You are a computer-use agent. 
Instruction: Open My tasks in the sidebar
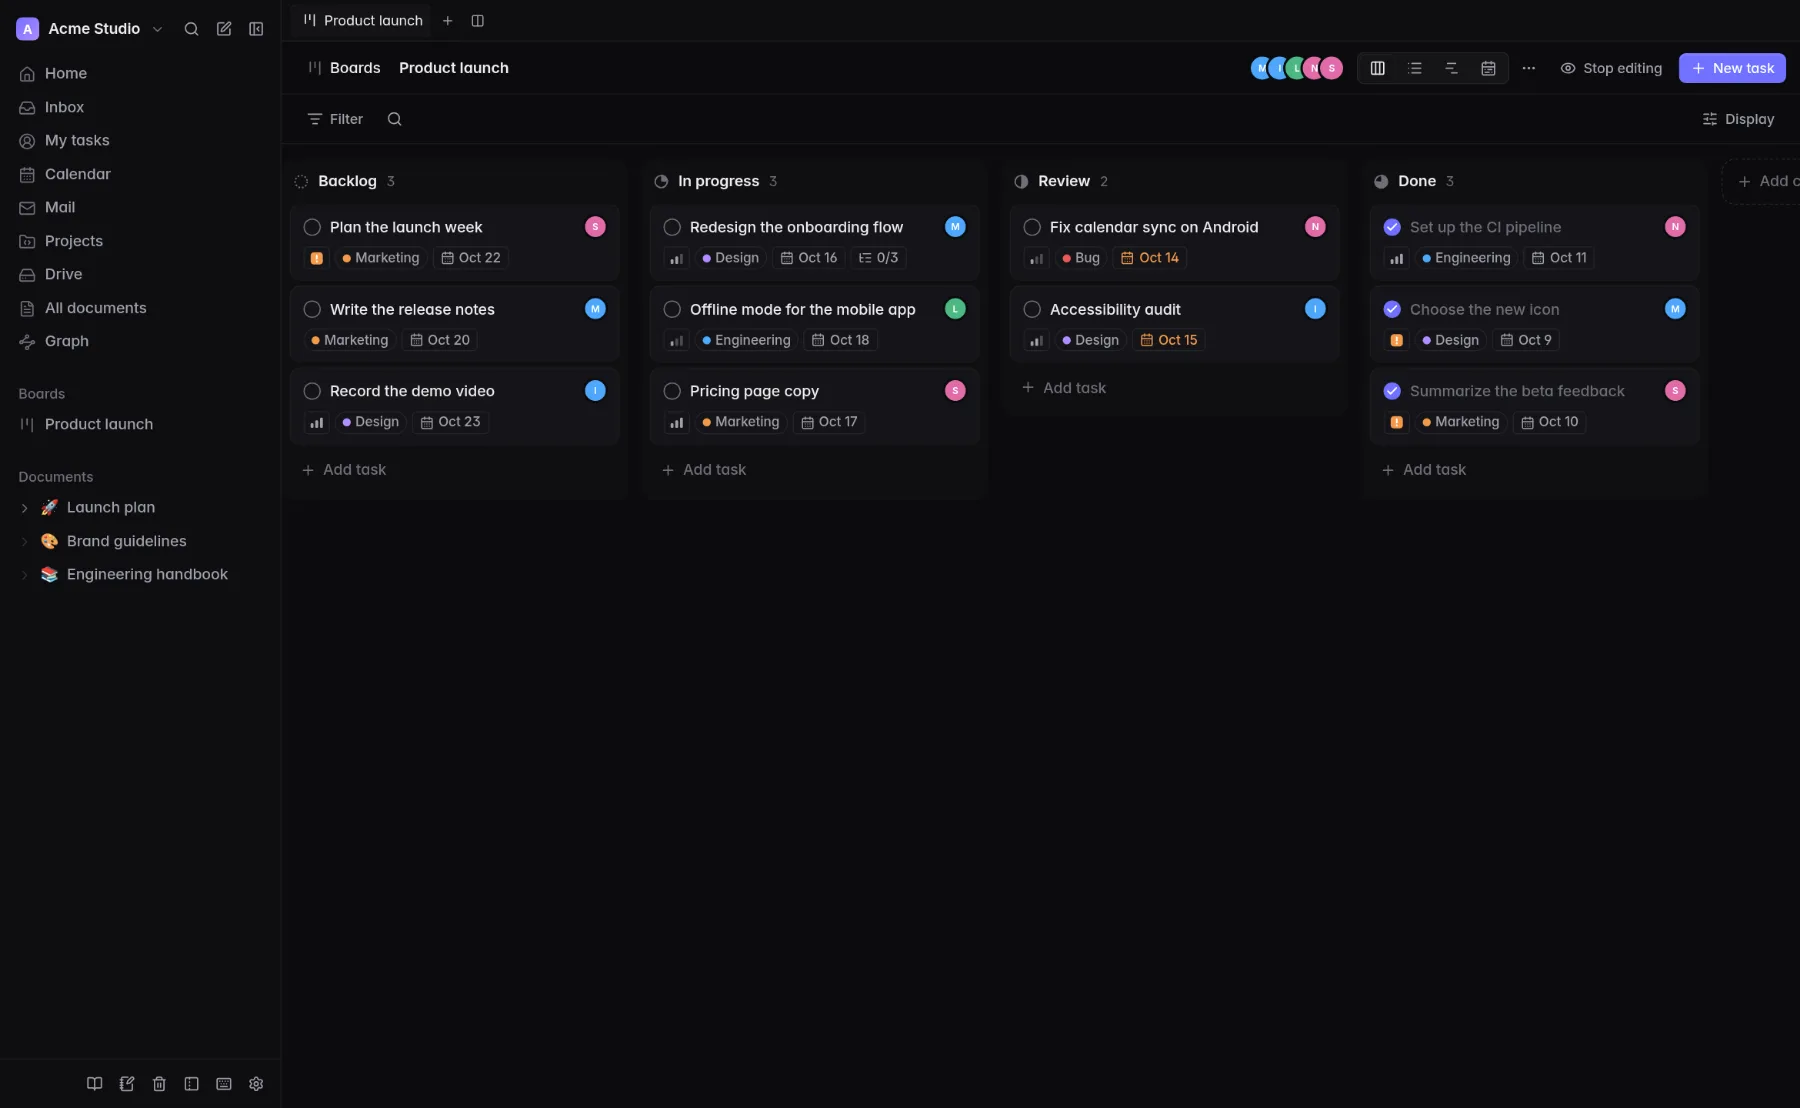point(140,141)
